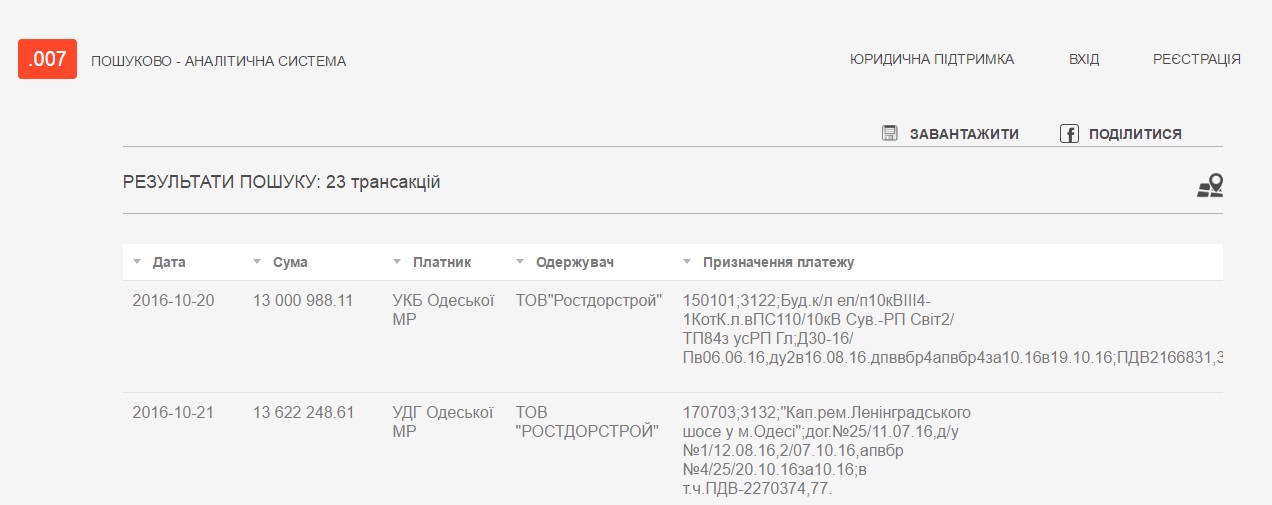Click the save disk icon
This screenshot has width=1272, height=505.
pos(889,133)
